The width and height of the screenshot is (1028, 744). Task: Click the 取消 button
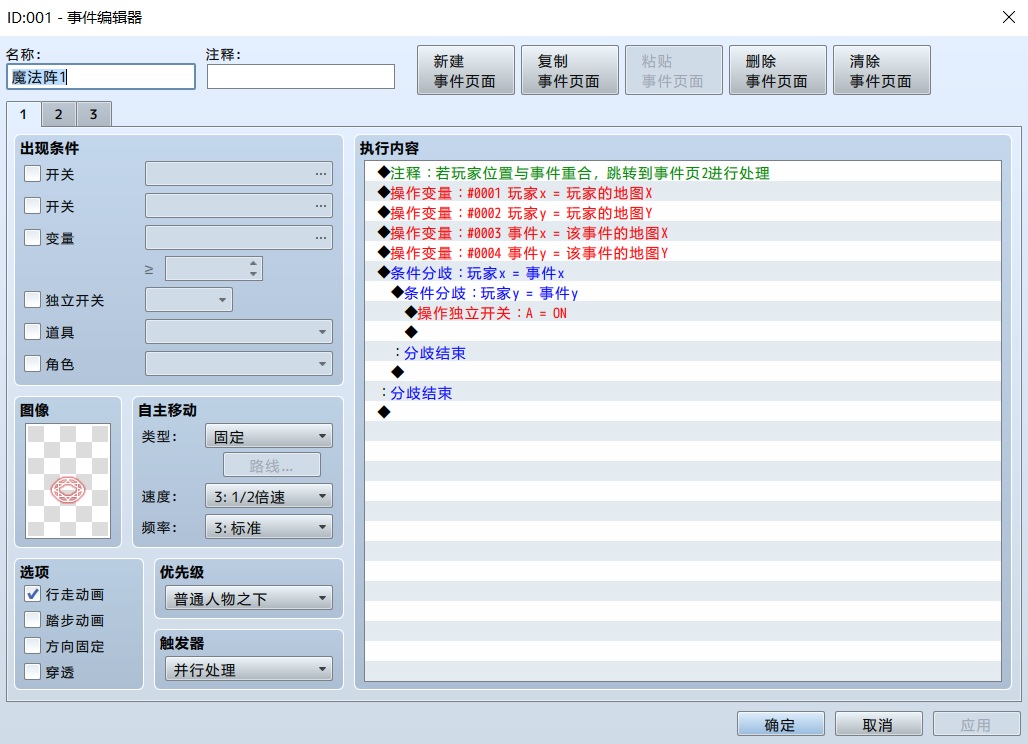pyautogui.click(x=879, y=724)
